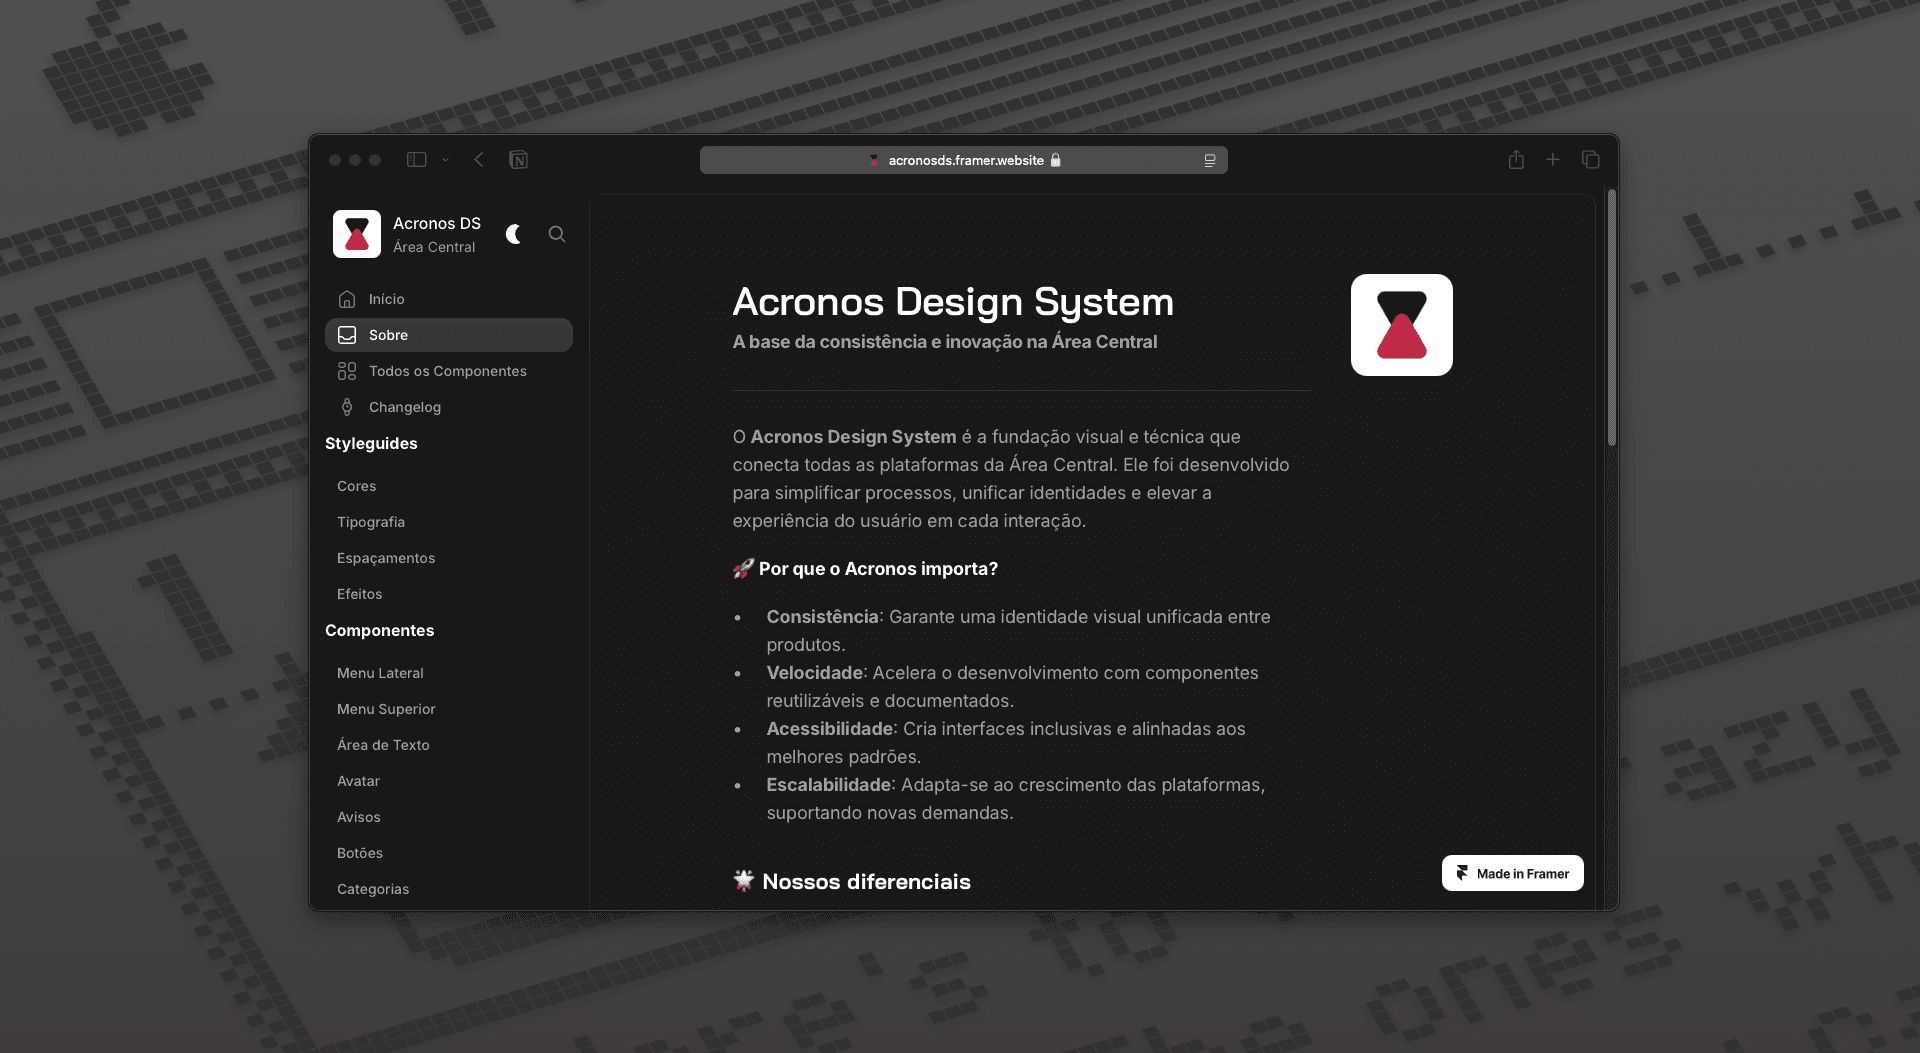This screenshot has height=1053, width=1920.
Task: Click the Acronos Design System title
Action: [953, 302]
